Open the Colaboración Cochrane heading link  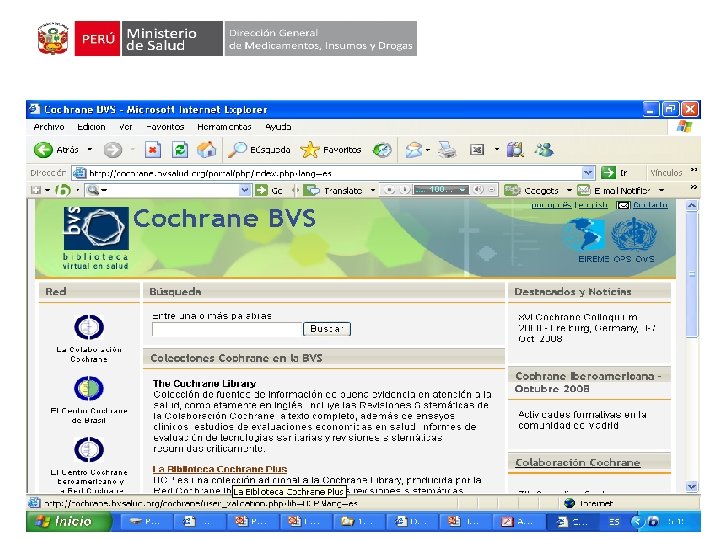pos(578,462)
